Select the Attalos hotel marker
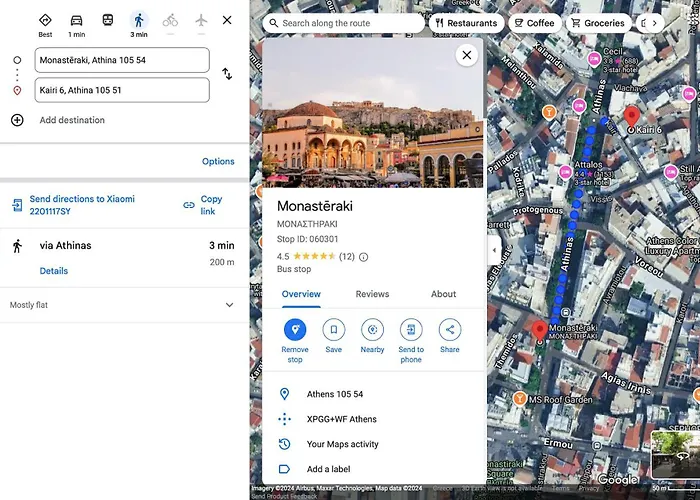Image resolution: width=700 pixels, height=500 pixels. (x=565, y=172)
